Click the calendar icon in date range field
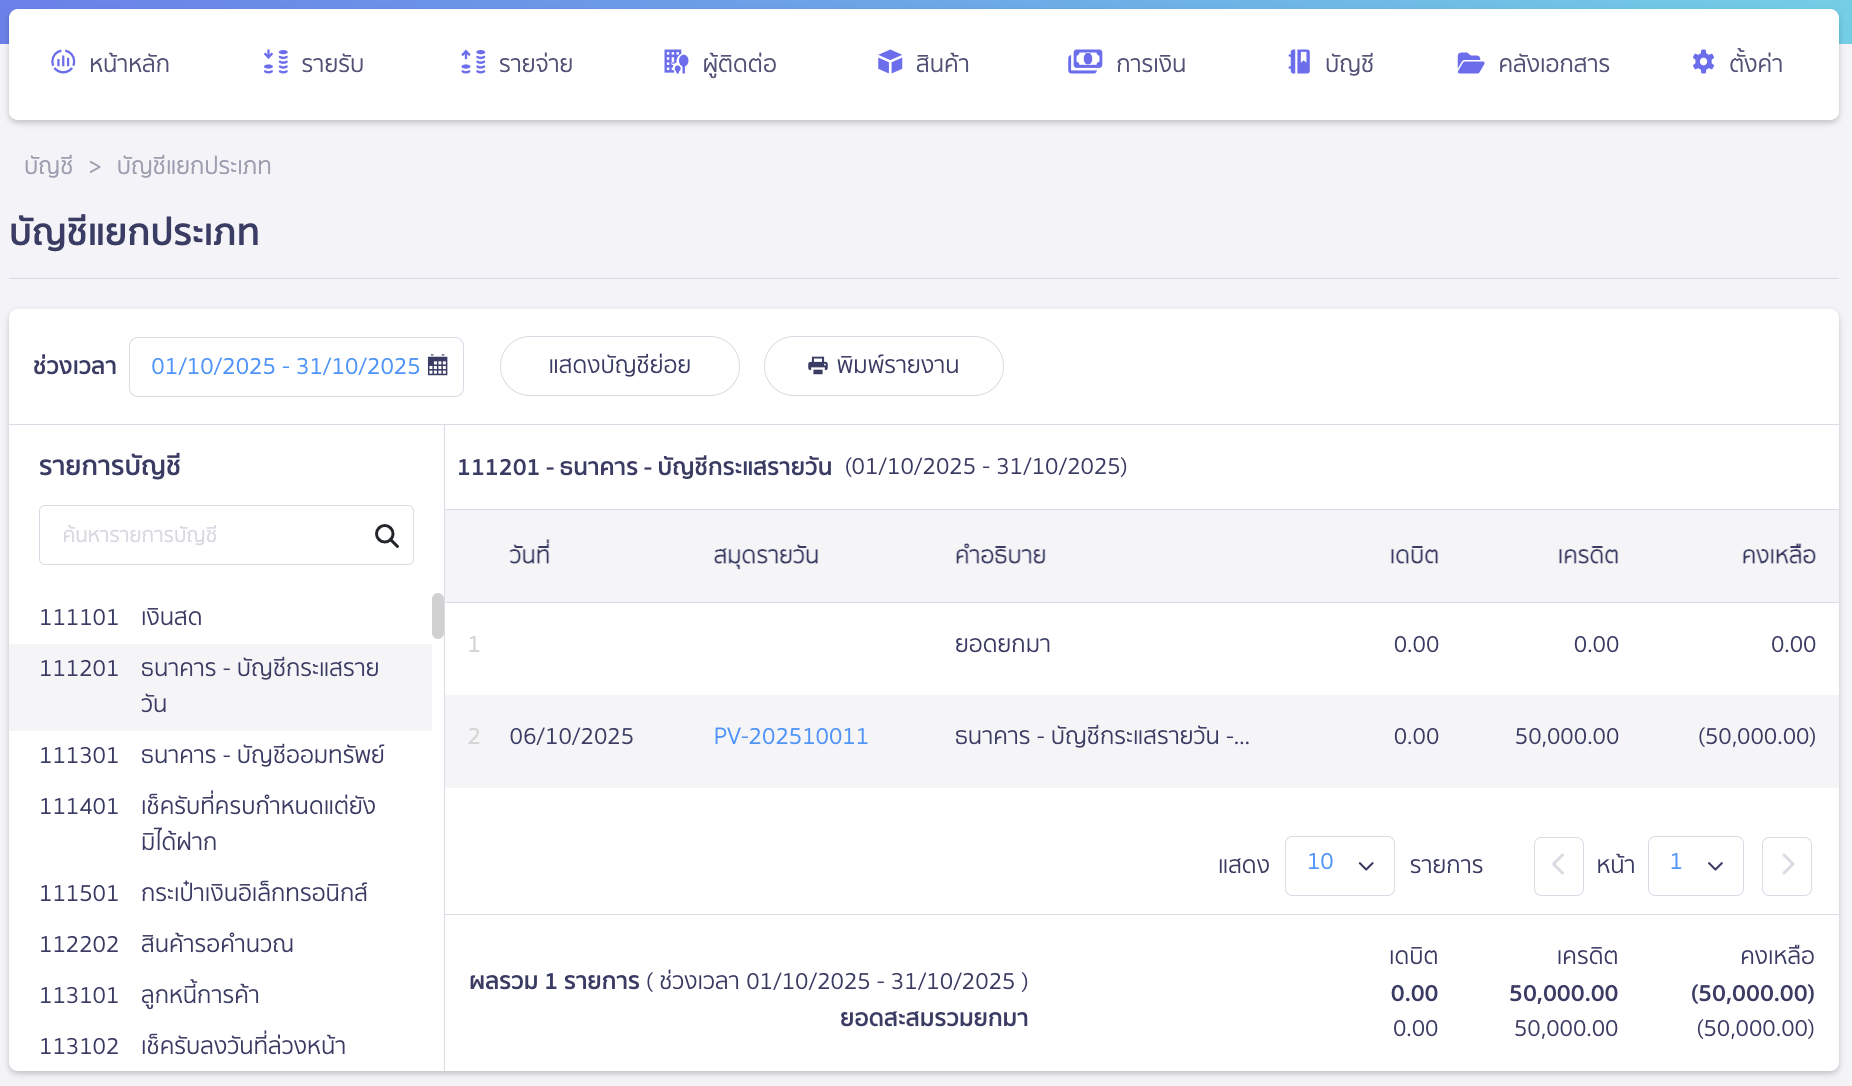 (438, 366)
